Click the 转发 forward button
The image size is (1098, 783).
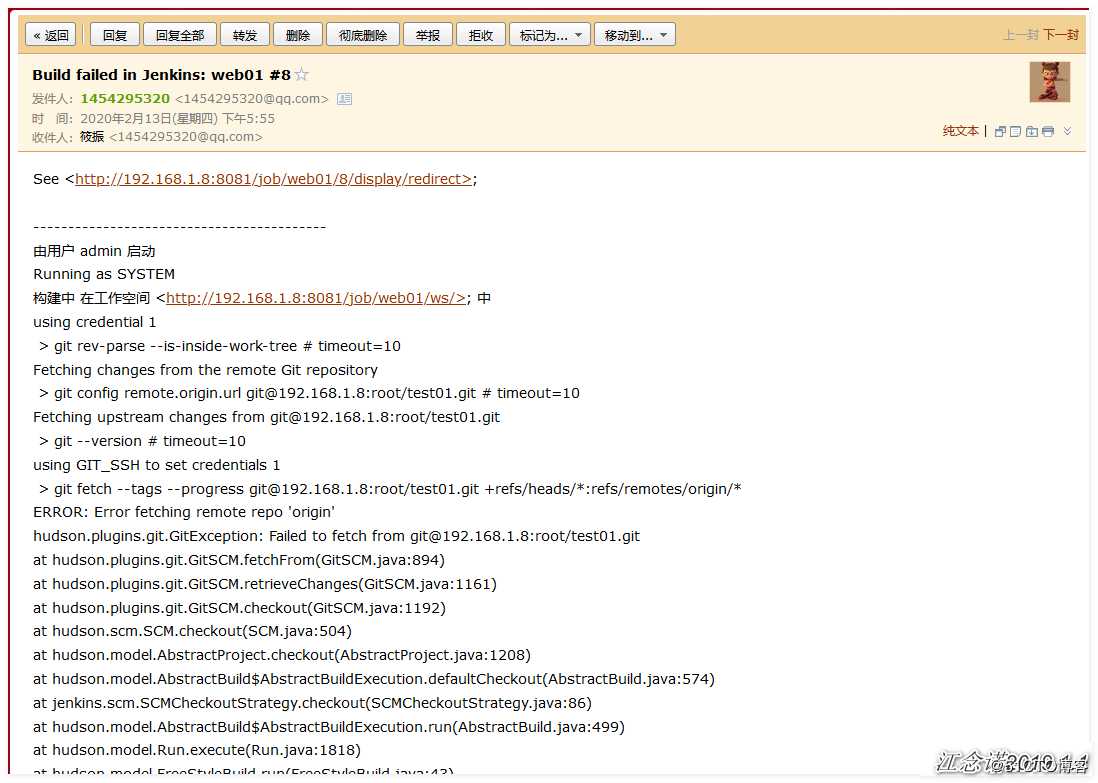pos(245,35)
